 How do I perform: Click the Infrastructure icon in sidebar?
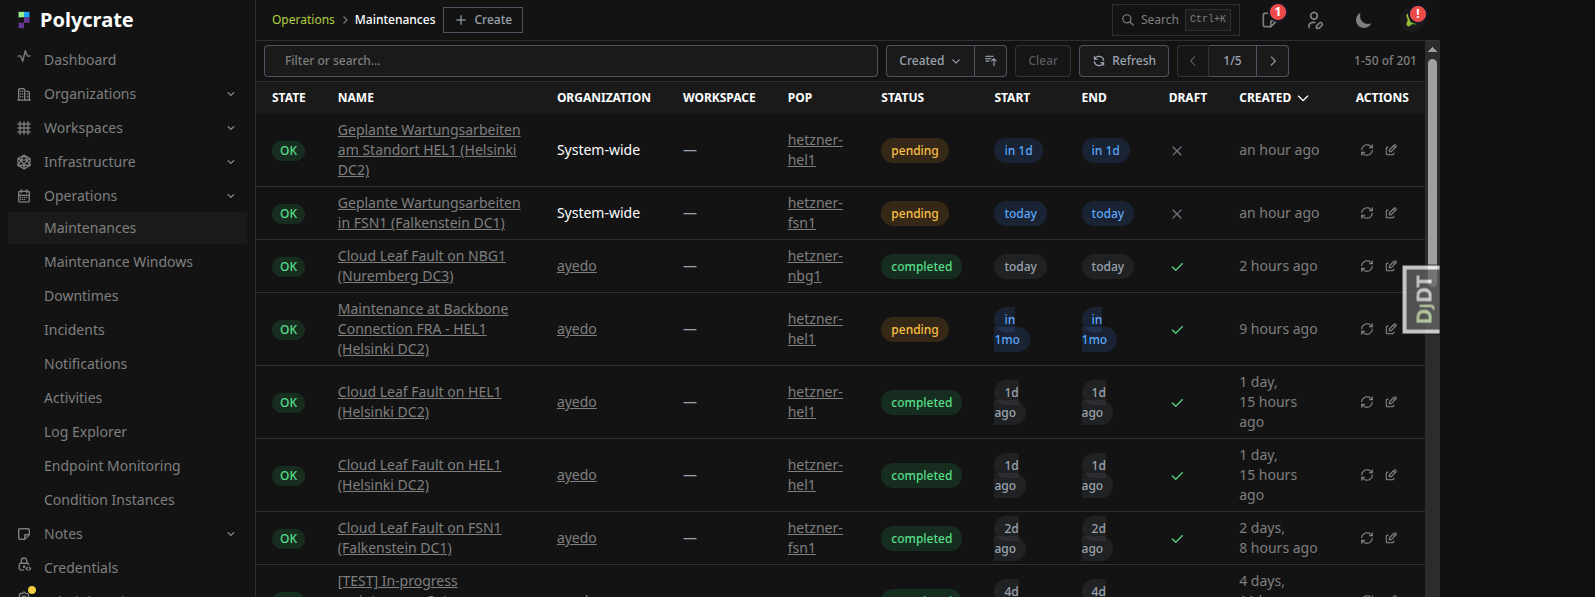[24, 162]
